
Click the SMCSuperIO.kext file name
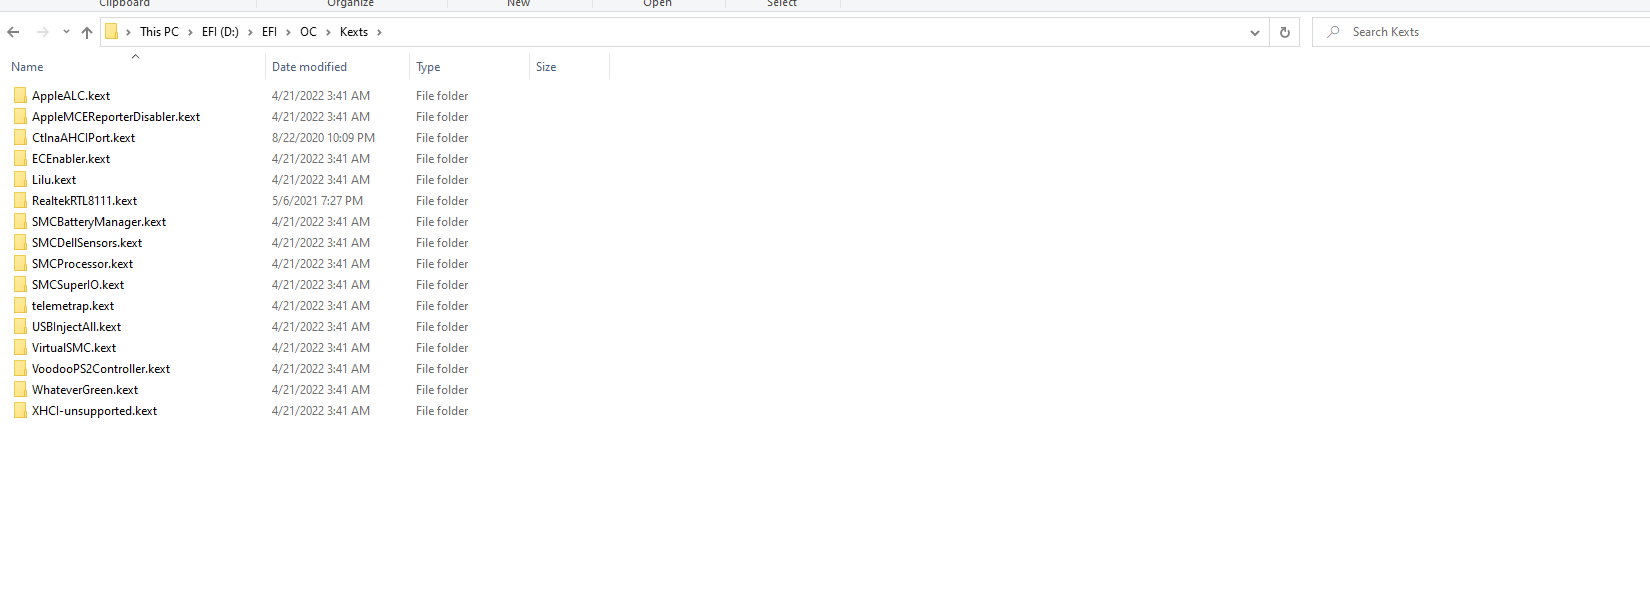[78, 285]
